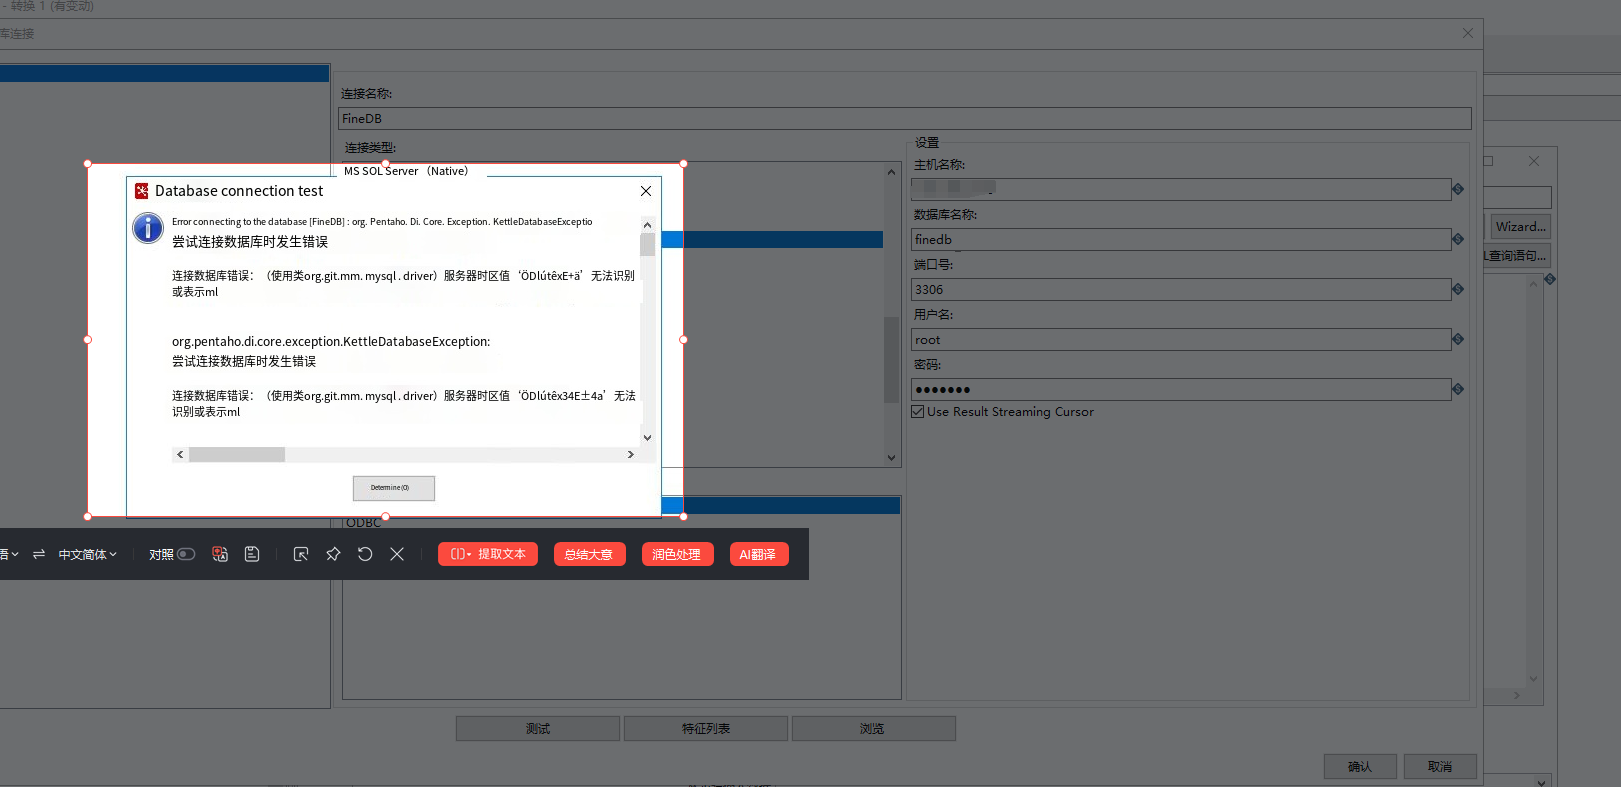This screenshot has width=1621, height=787.
Task: Click the horizontal scroll left arrow in the error dialog
Action: [180, 455]
